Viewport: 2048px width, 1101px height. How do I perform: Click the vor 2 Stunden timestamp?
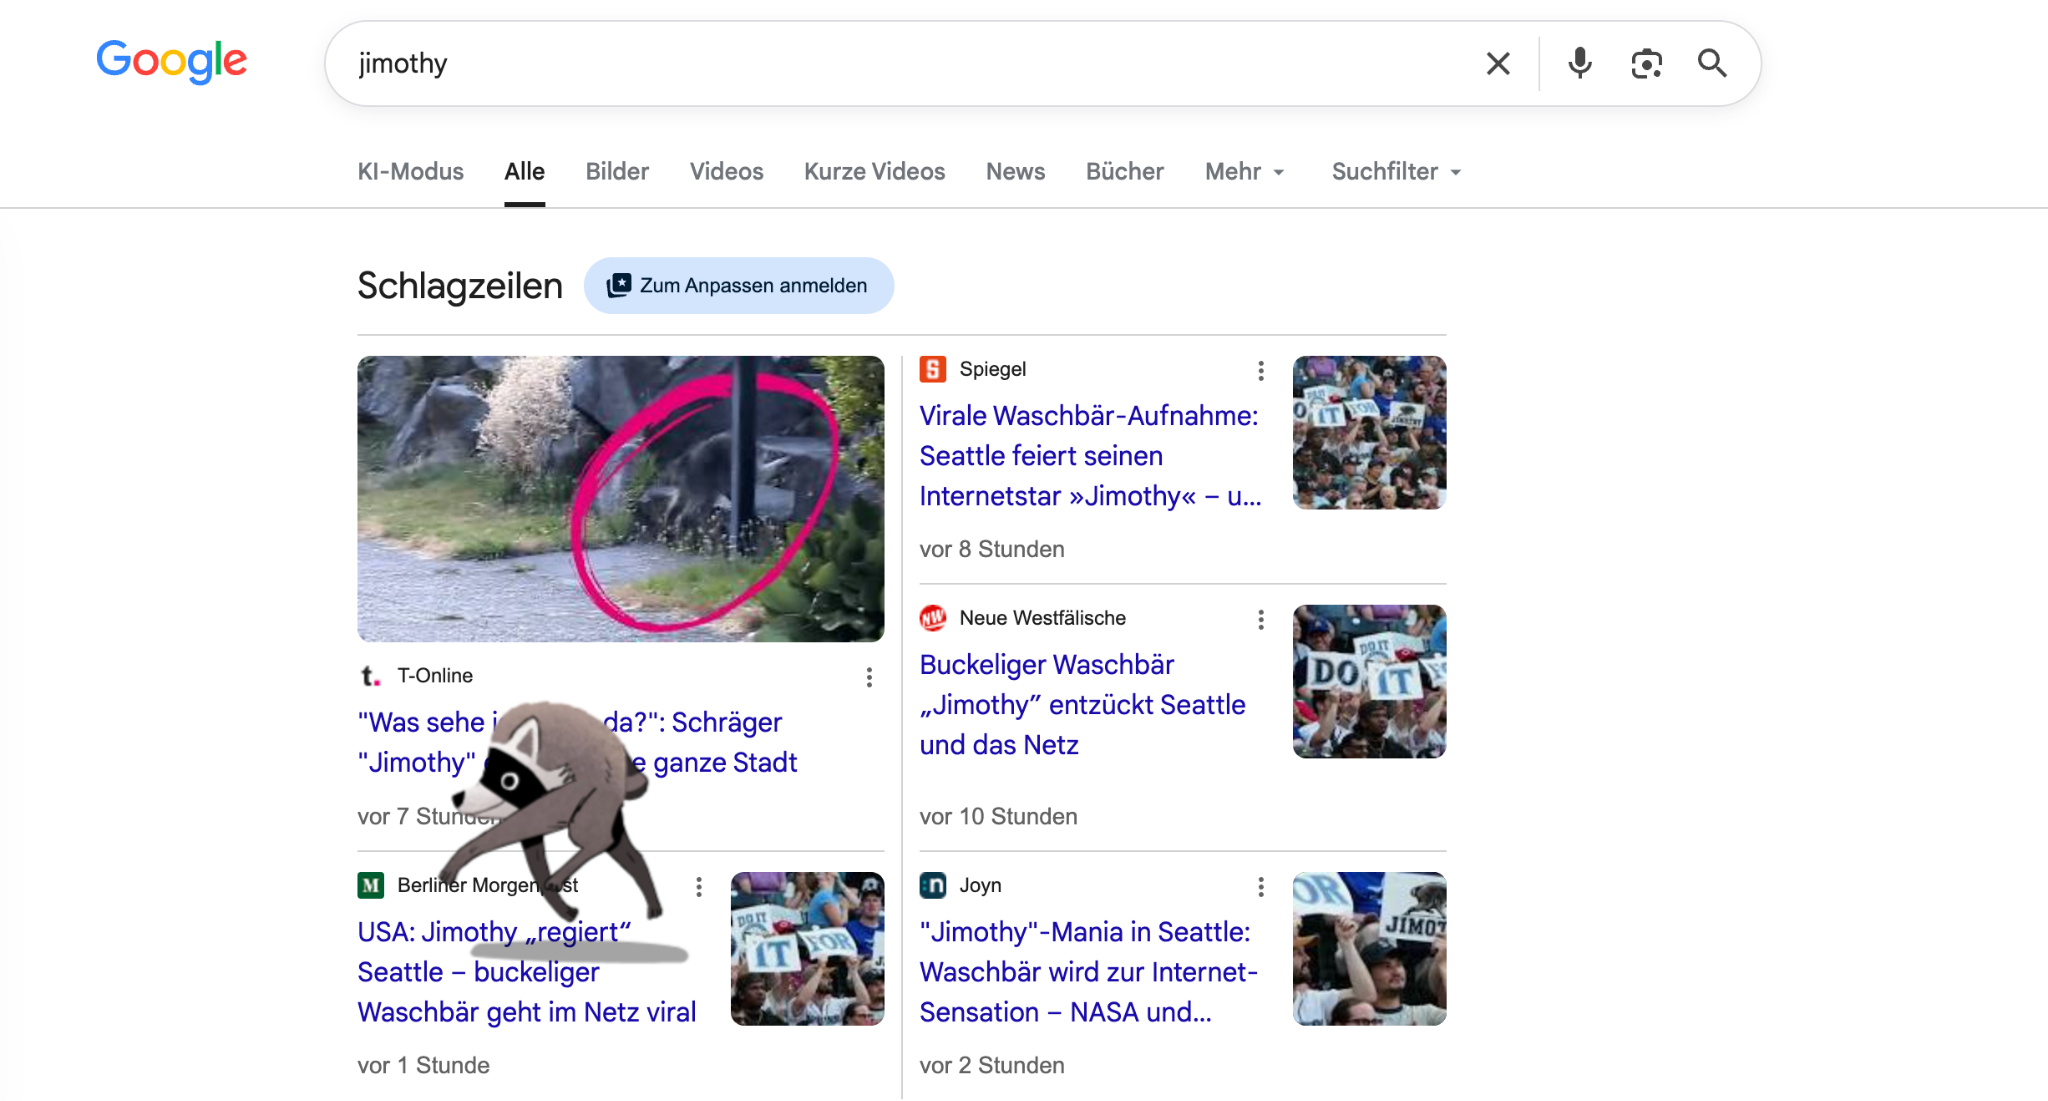(x=992, y=1065)
